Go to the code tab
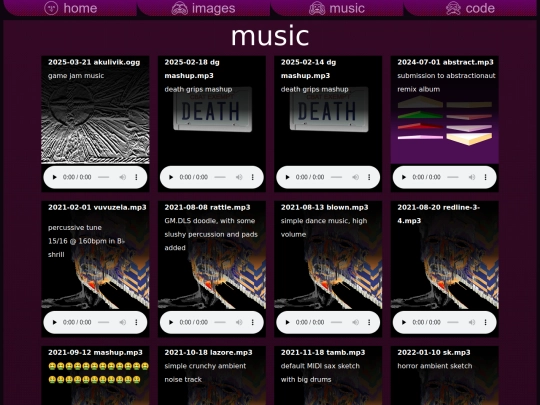The image size is (540, 405). [470, 8]
